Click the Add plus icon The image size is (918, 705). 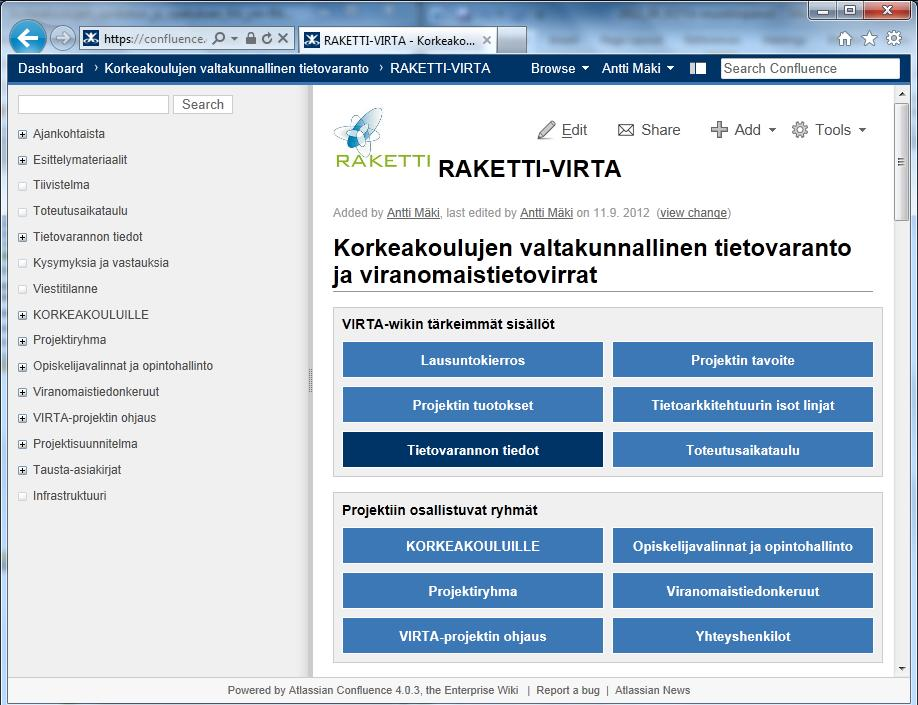(719, 129)
